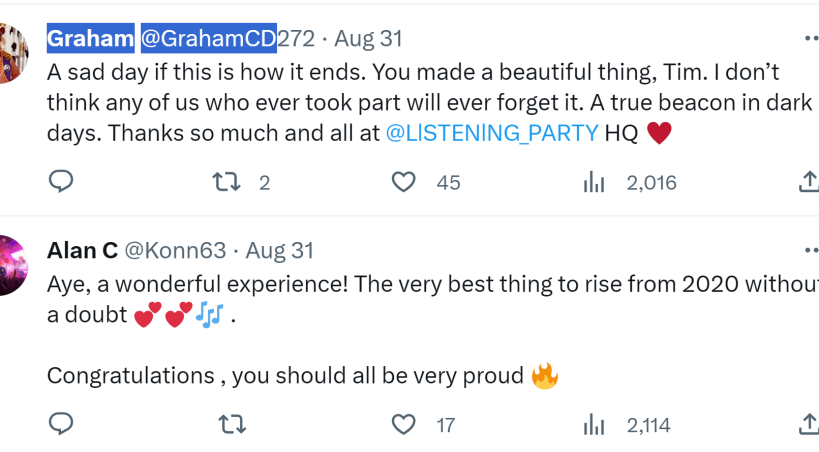Screen dimensions: 819x452
Task: Retweet Alan C's tweet
Action: (232, 425)
